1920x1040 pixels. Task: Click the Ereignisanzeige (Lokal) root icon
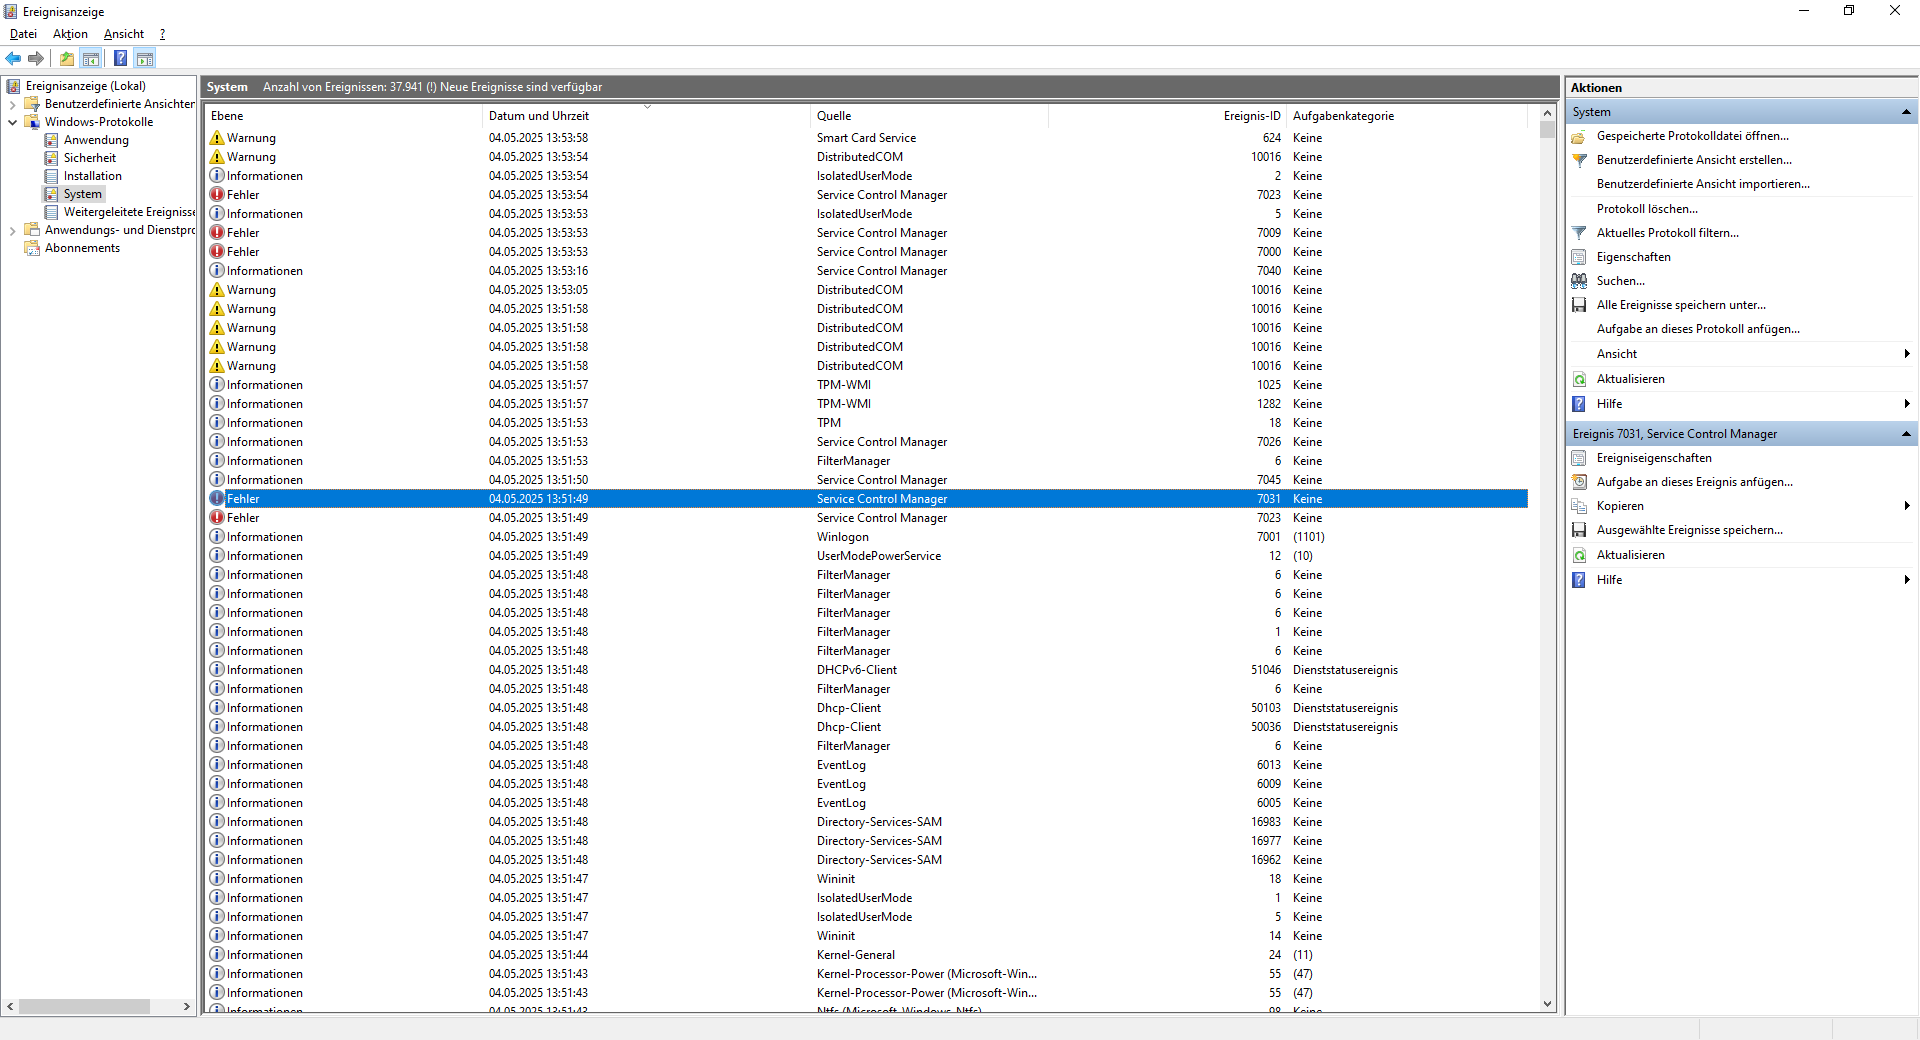point(13,86)
